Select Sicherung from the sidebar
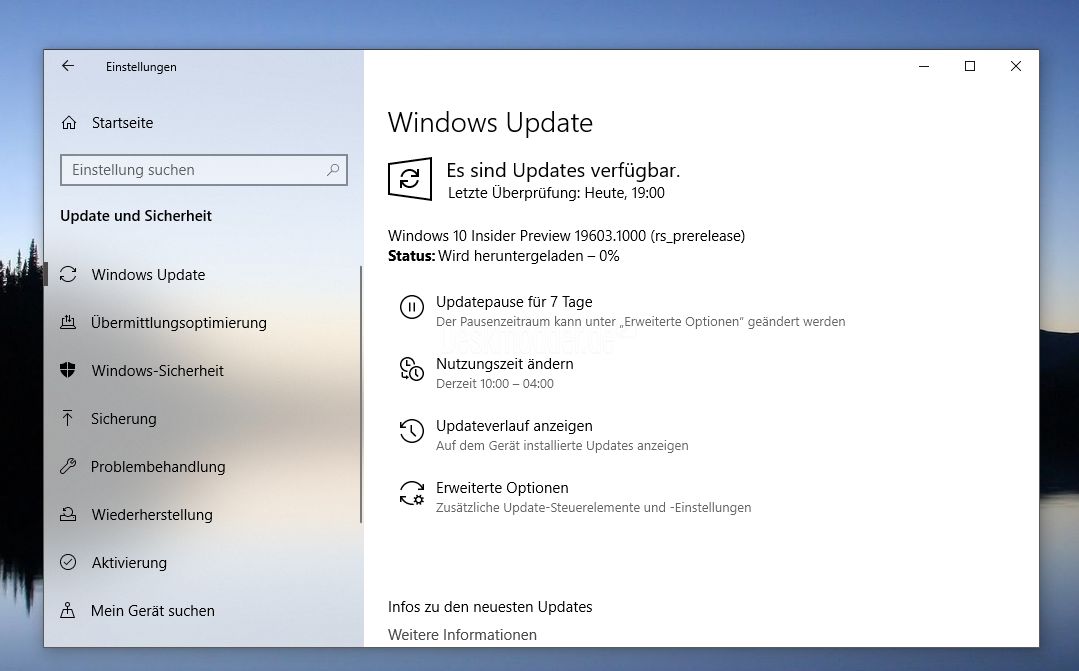 123,419
